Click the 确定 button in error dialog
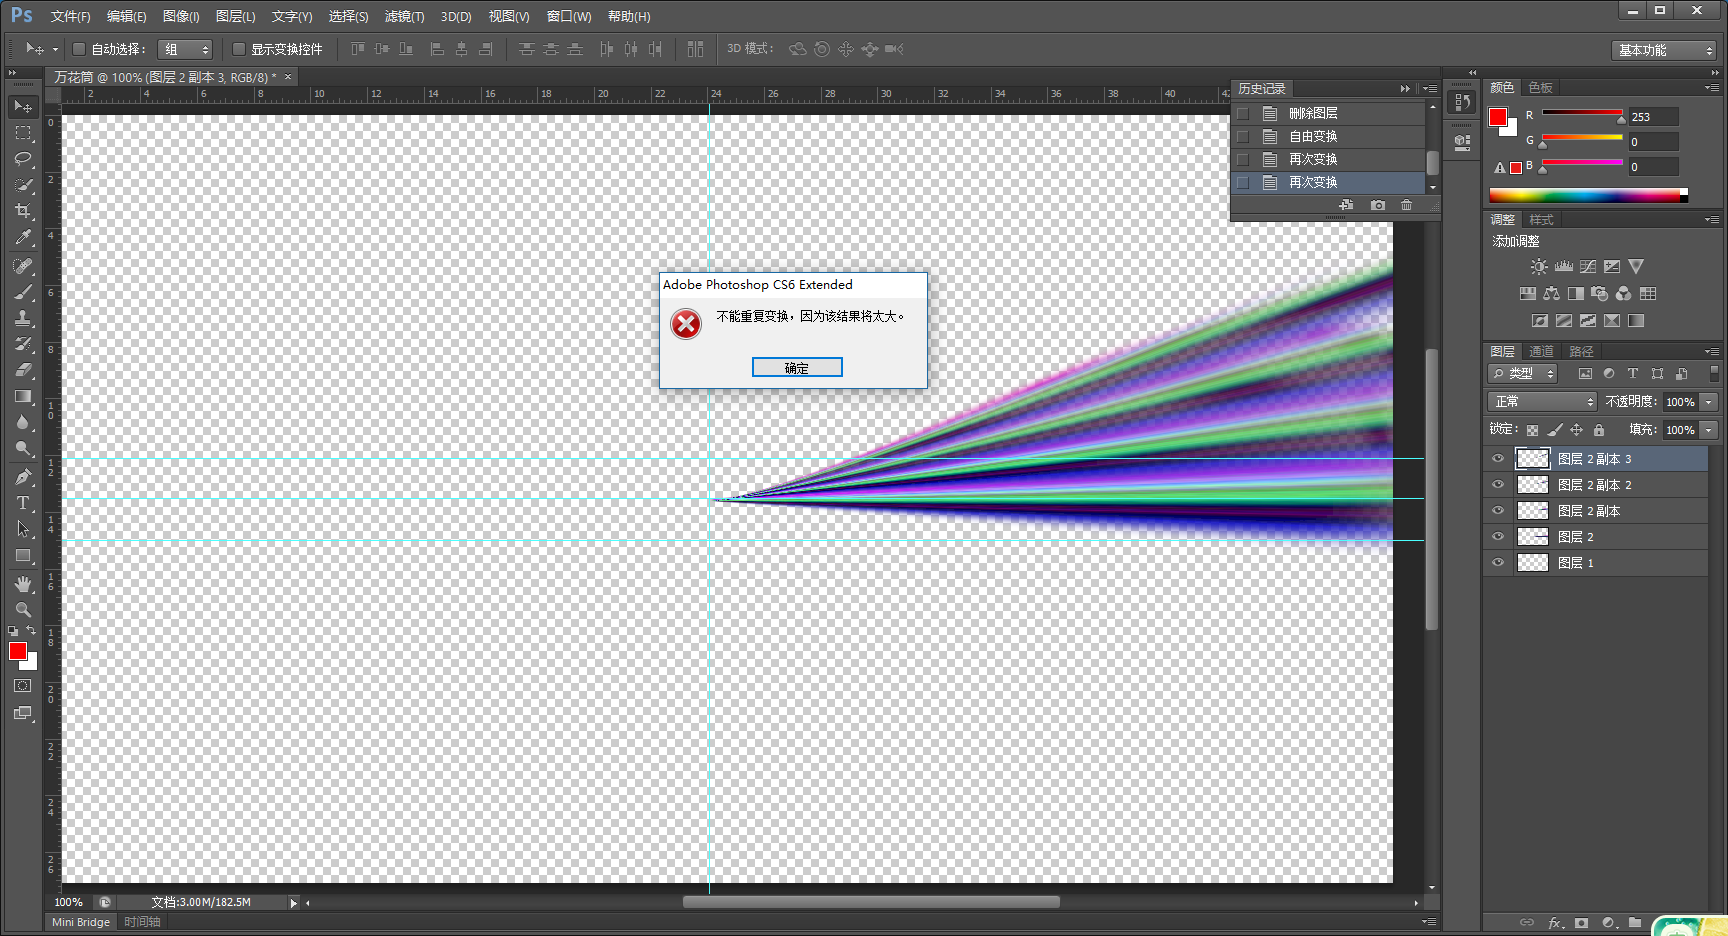Image resolution: width=1728 pixels, height=936 pixels. pos(797,368)
